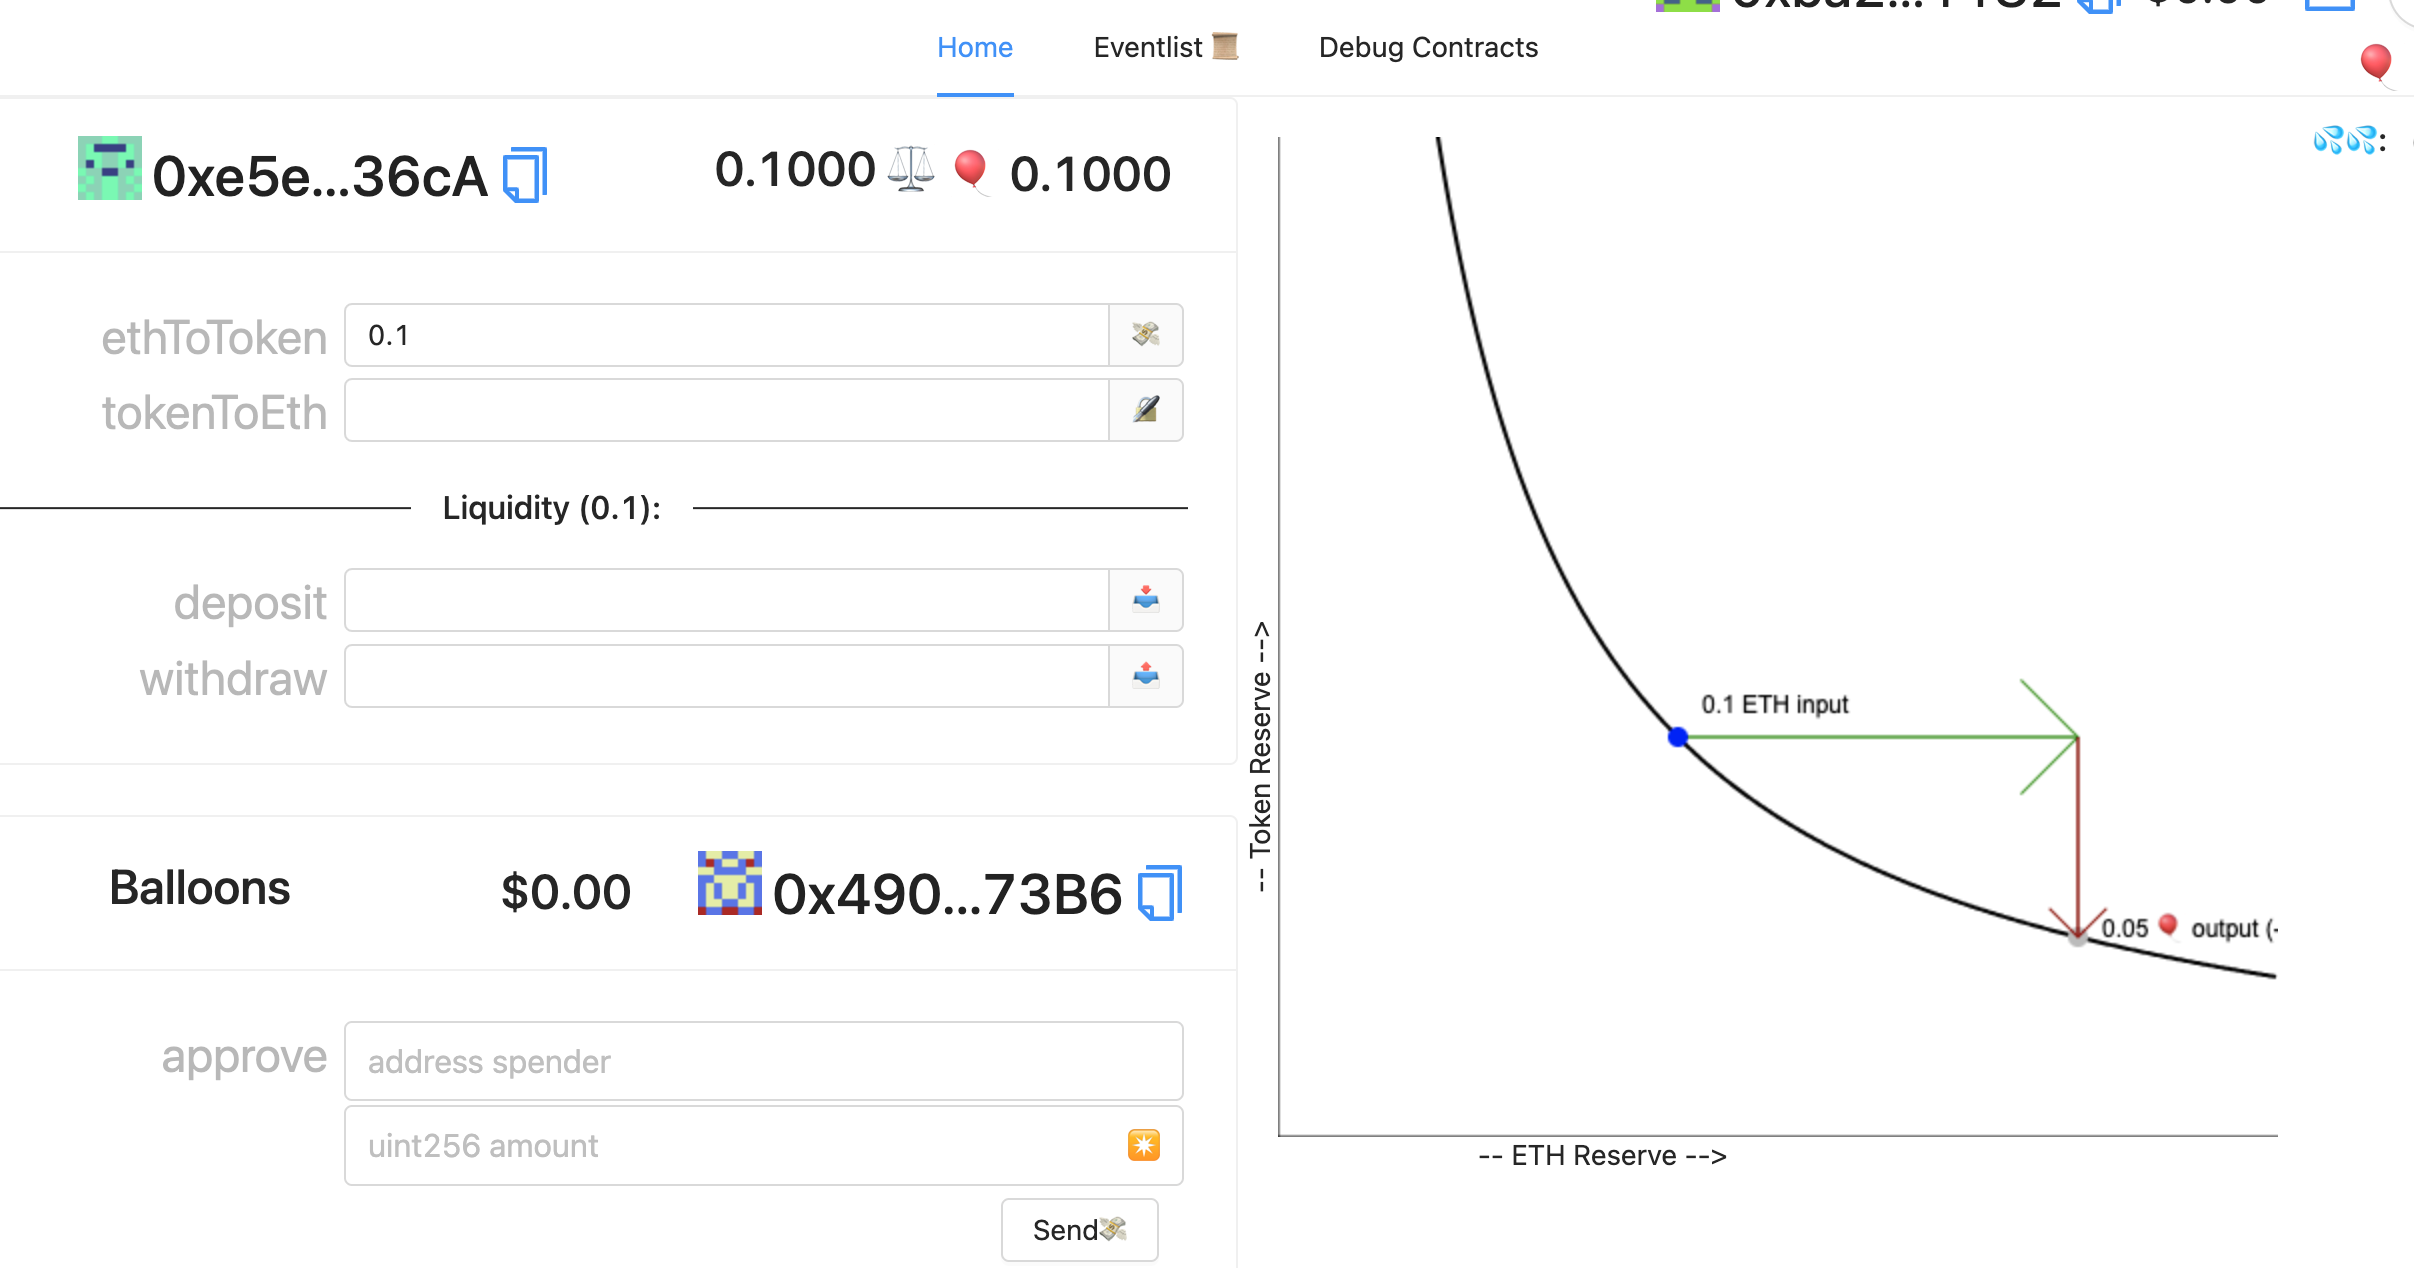Click the address spender input

tap(763, 1061)
